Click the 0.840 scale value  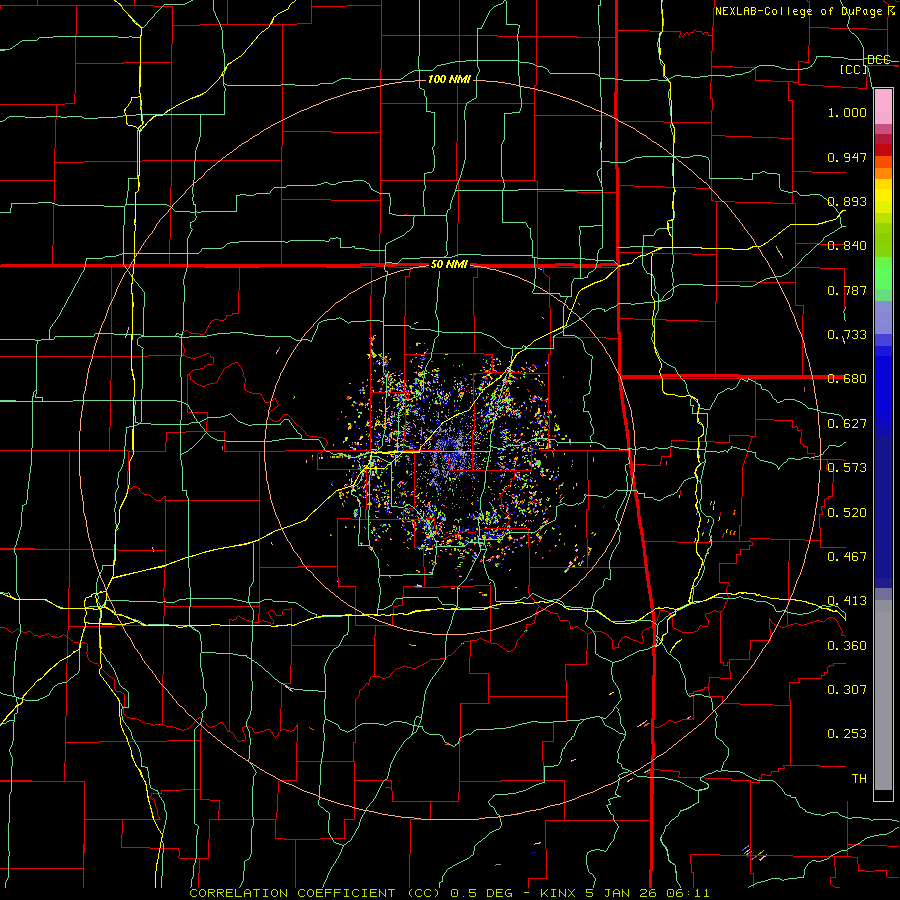click(x=847, y=246)
